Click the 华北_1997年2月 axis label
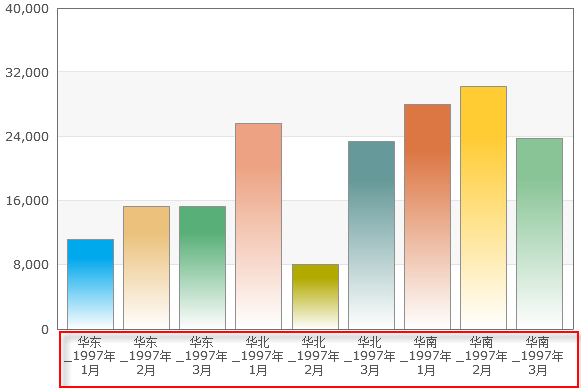Viewport: 581px width, 388px height. click(x=314, y=356)
